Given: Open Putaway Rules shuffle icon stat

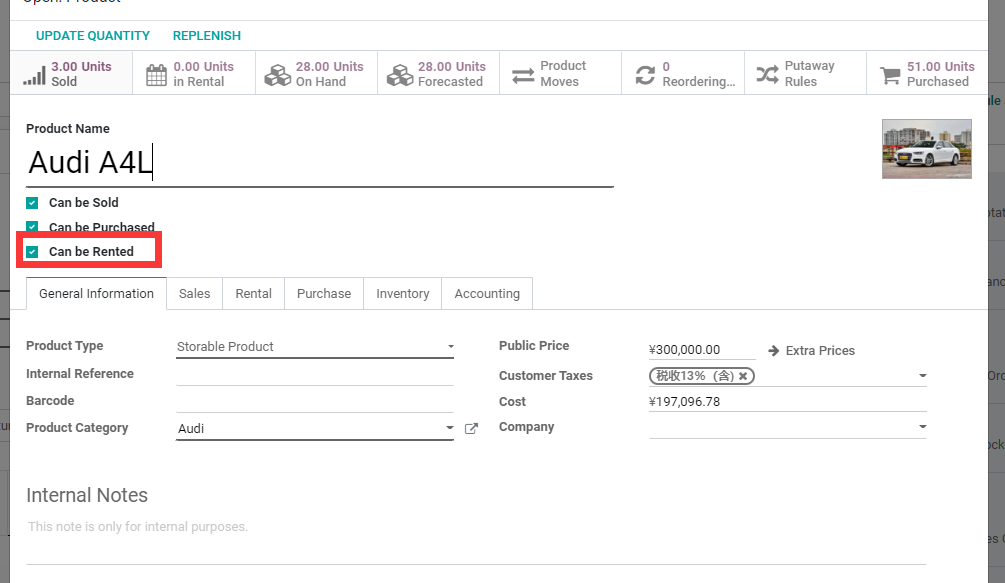Looking at the screenshot, I should click(x=806, y=74).
